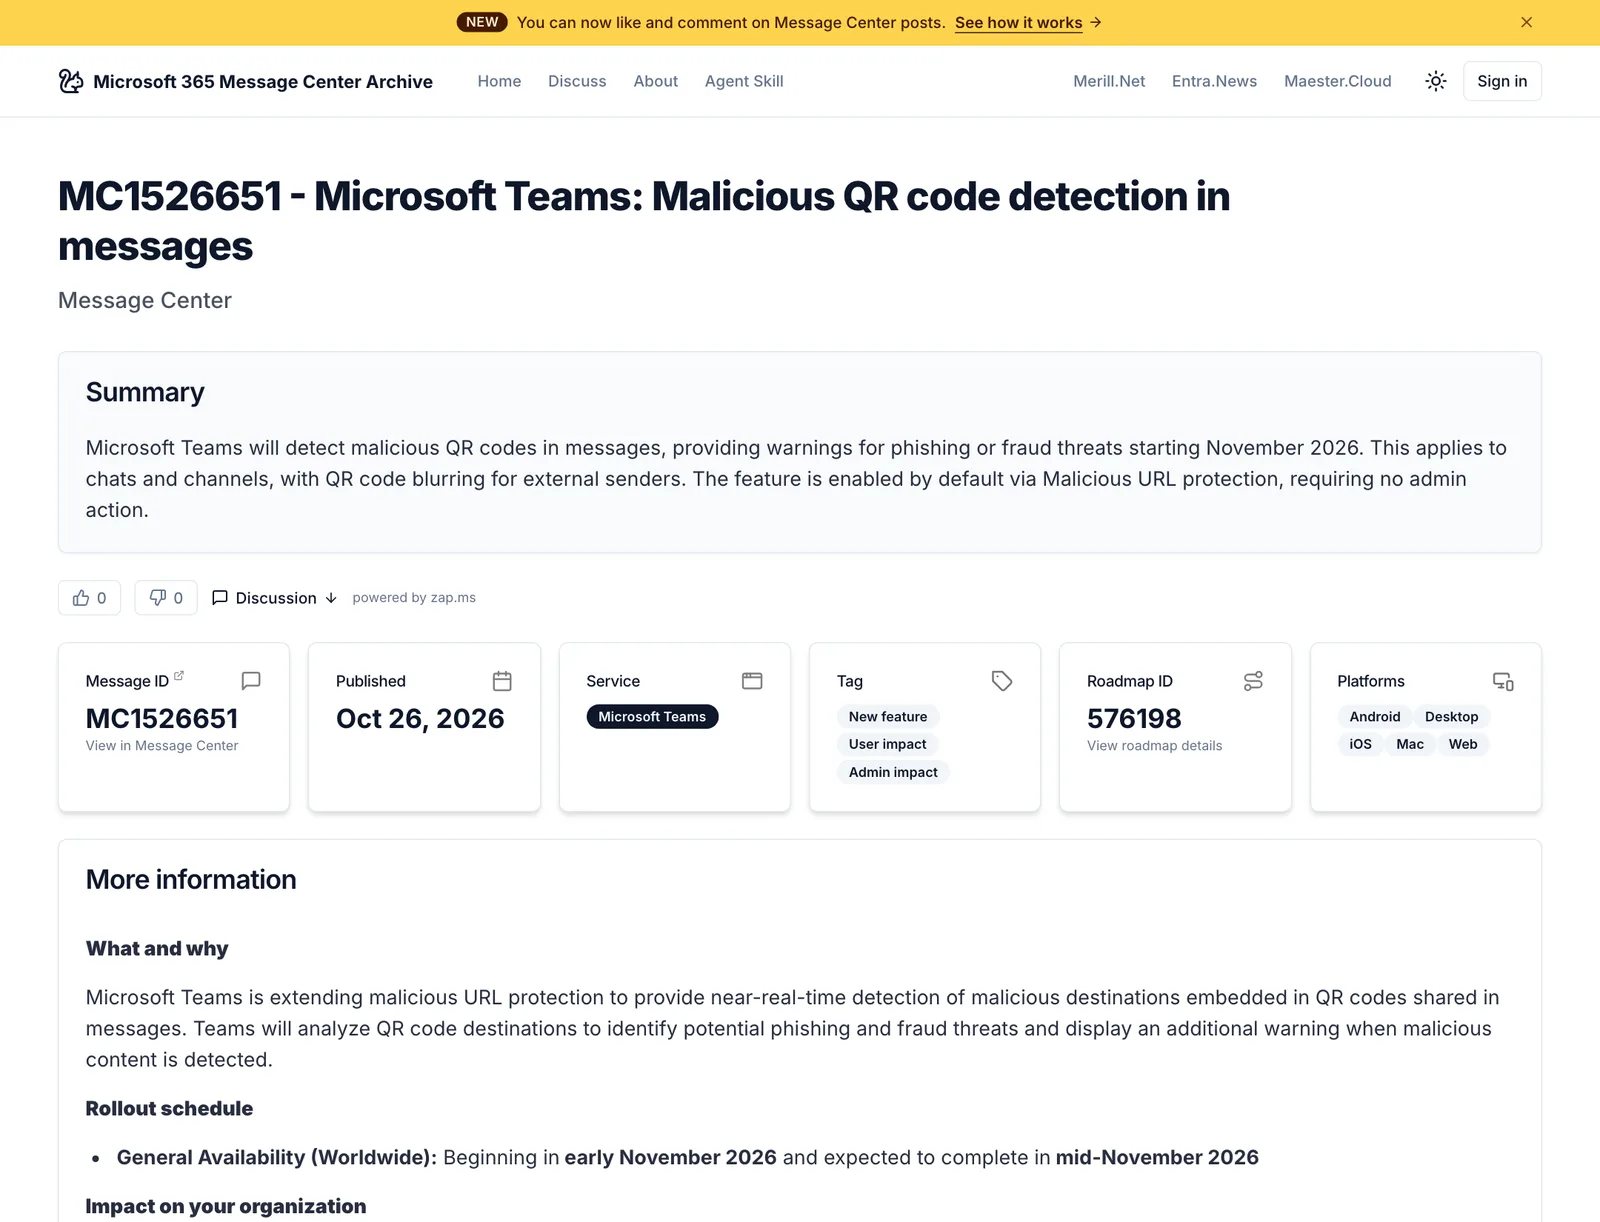Select the Admin impact tag

[x=893, y=772]
